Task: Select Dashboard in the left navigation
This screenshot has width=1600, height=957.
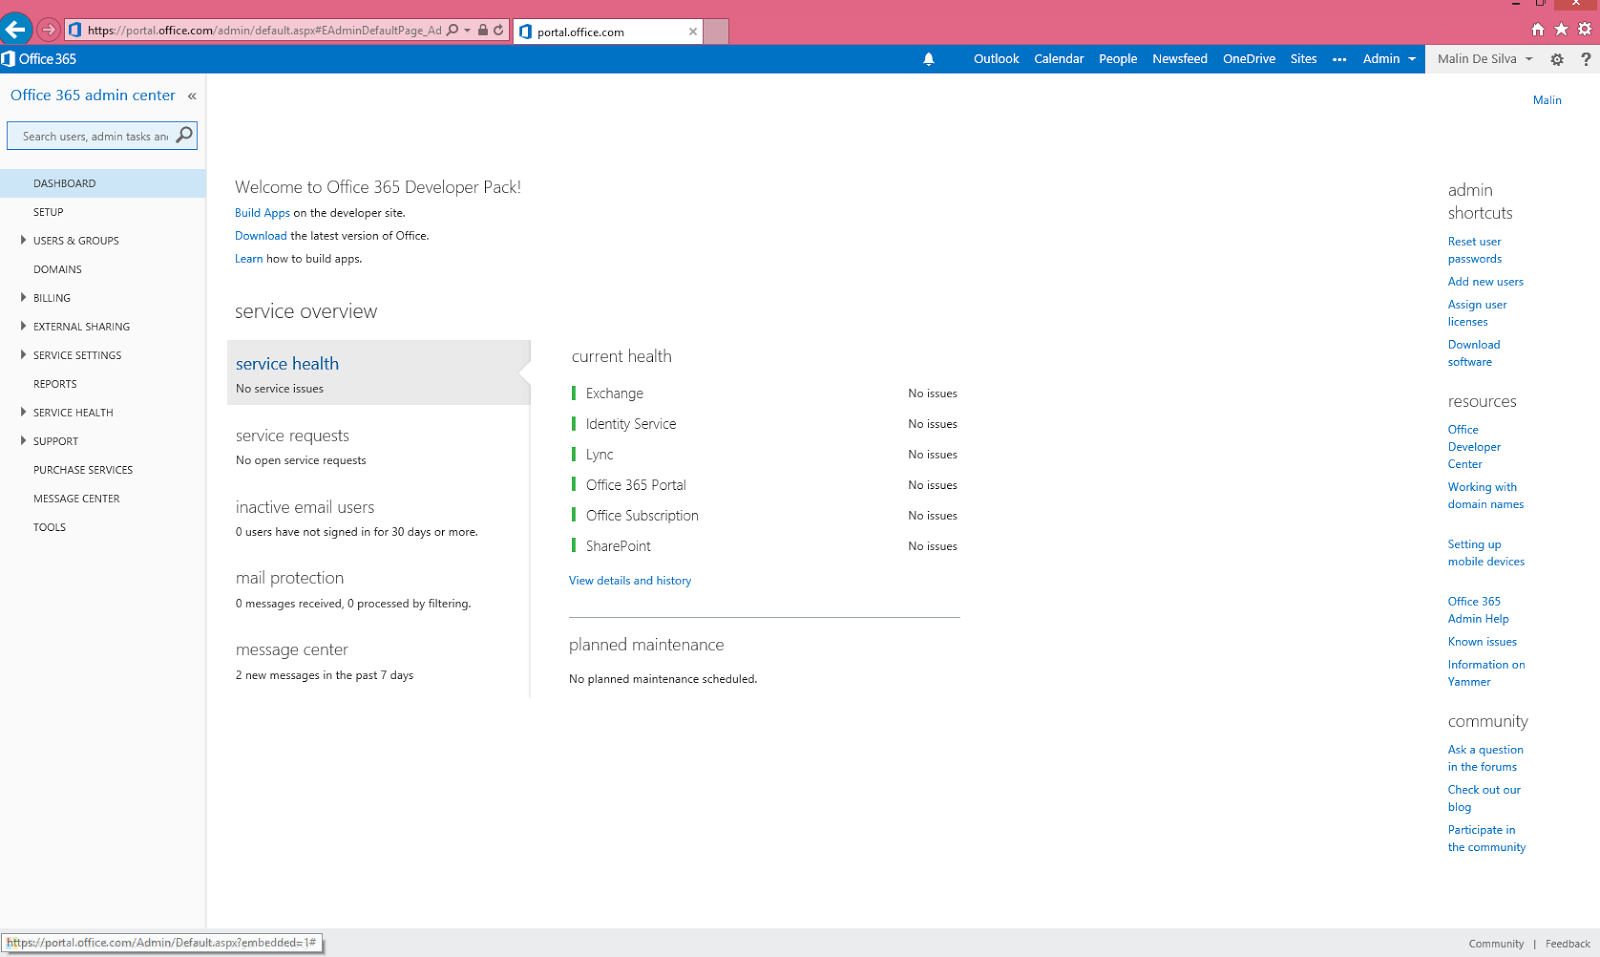Action: pos(103,183)
